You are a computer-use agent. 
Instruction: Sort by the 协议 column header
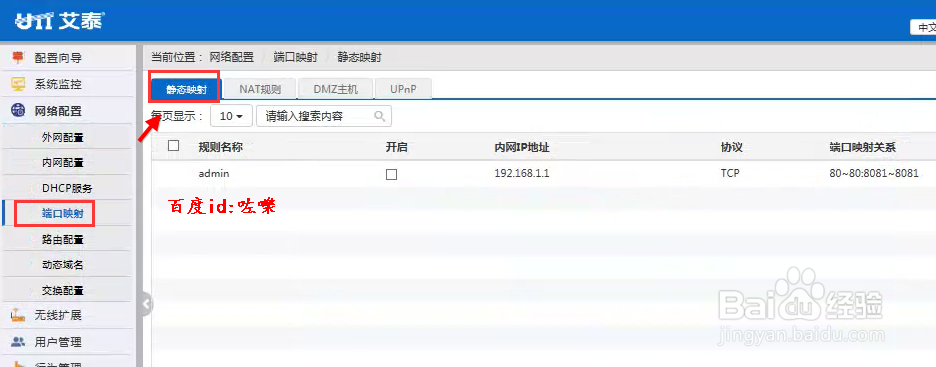pyautogui.click(x=731, y=147)
